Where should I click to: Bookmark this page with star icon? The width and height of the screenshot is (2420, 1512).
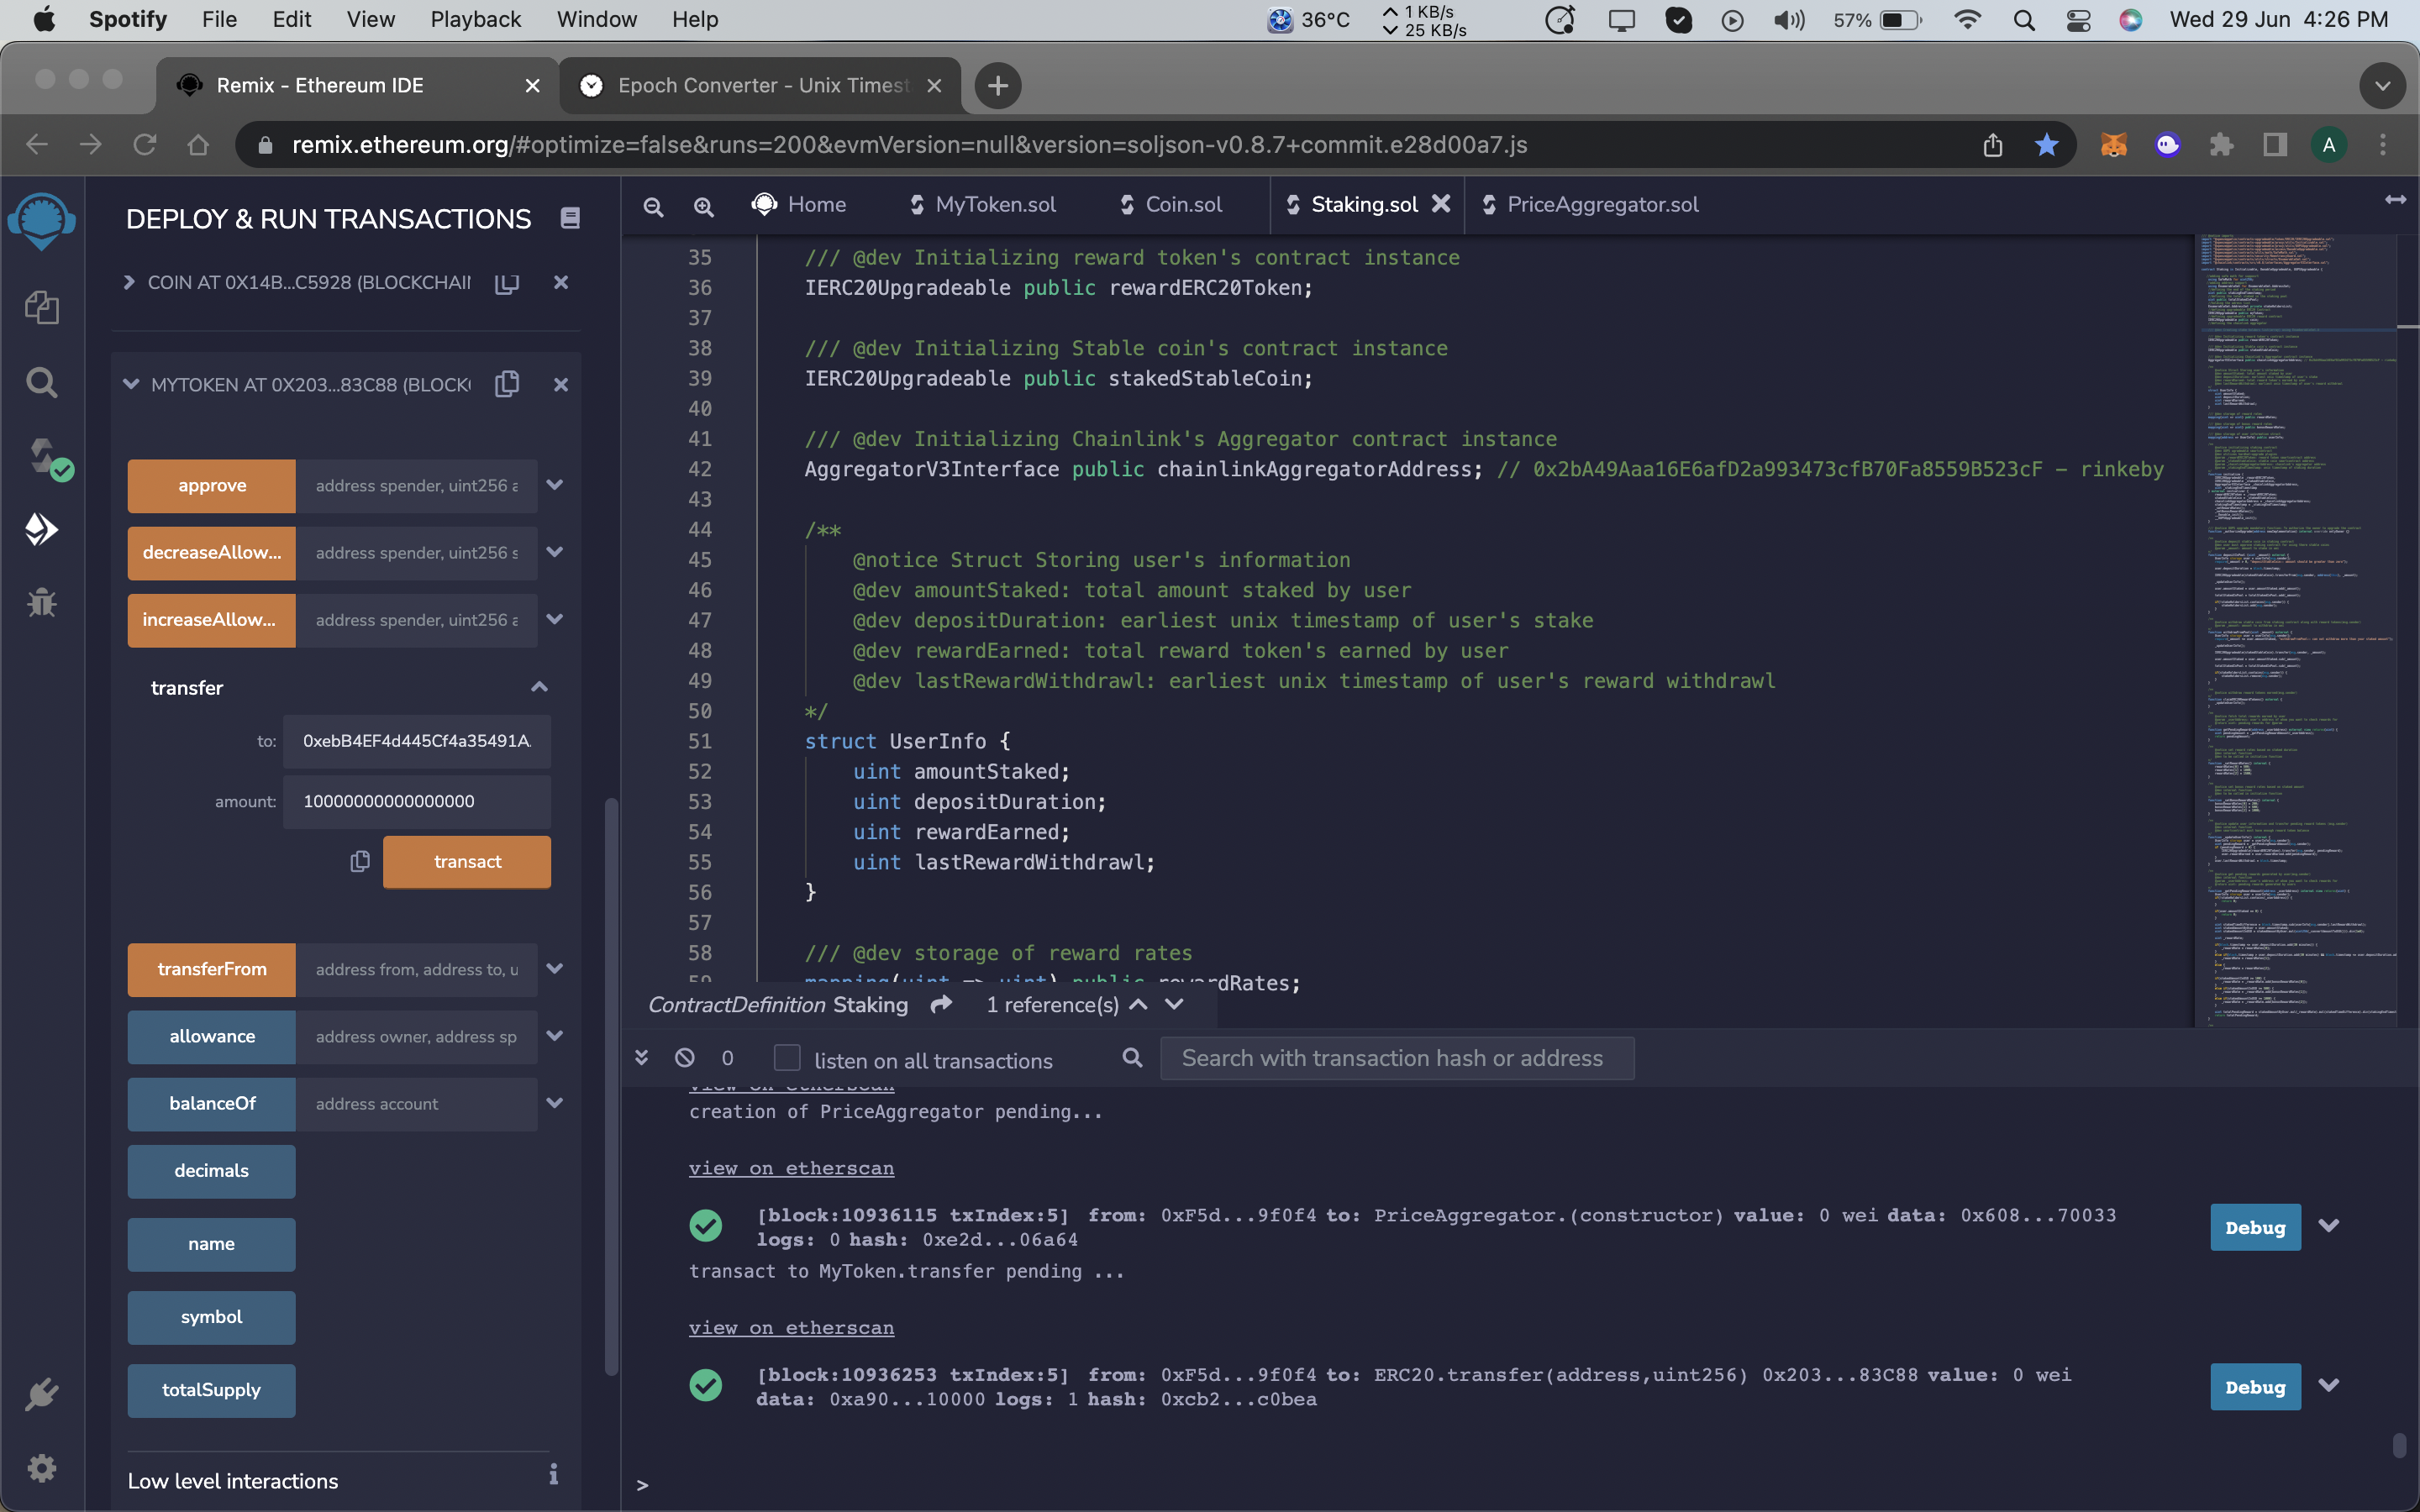pos(2046,145)
